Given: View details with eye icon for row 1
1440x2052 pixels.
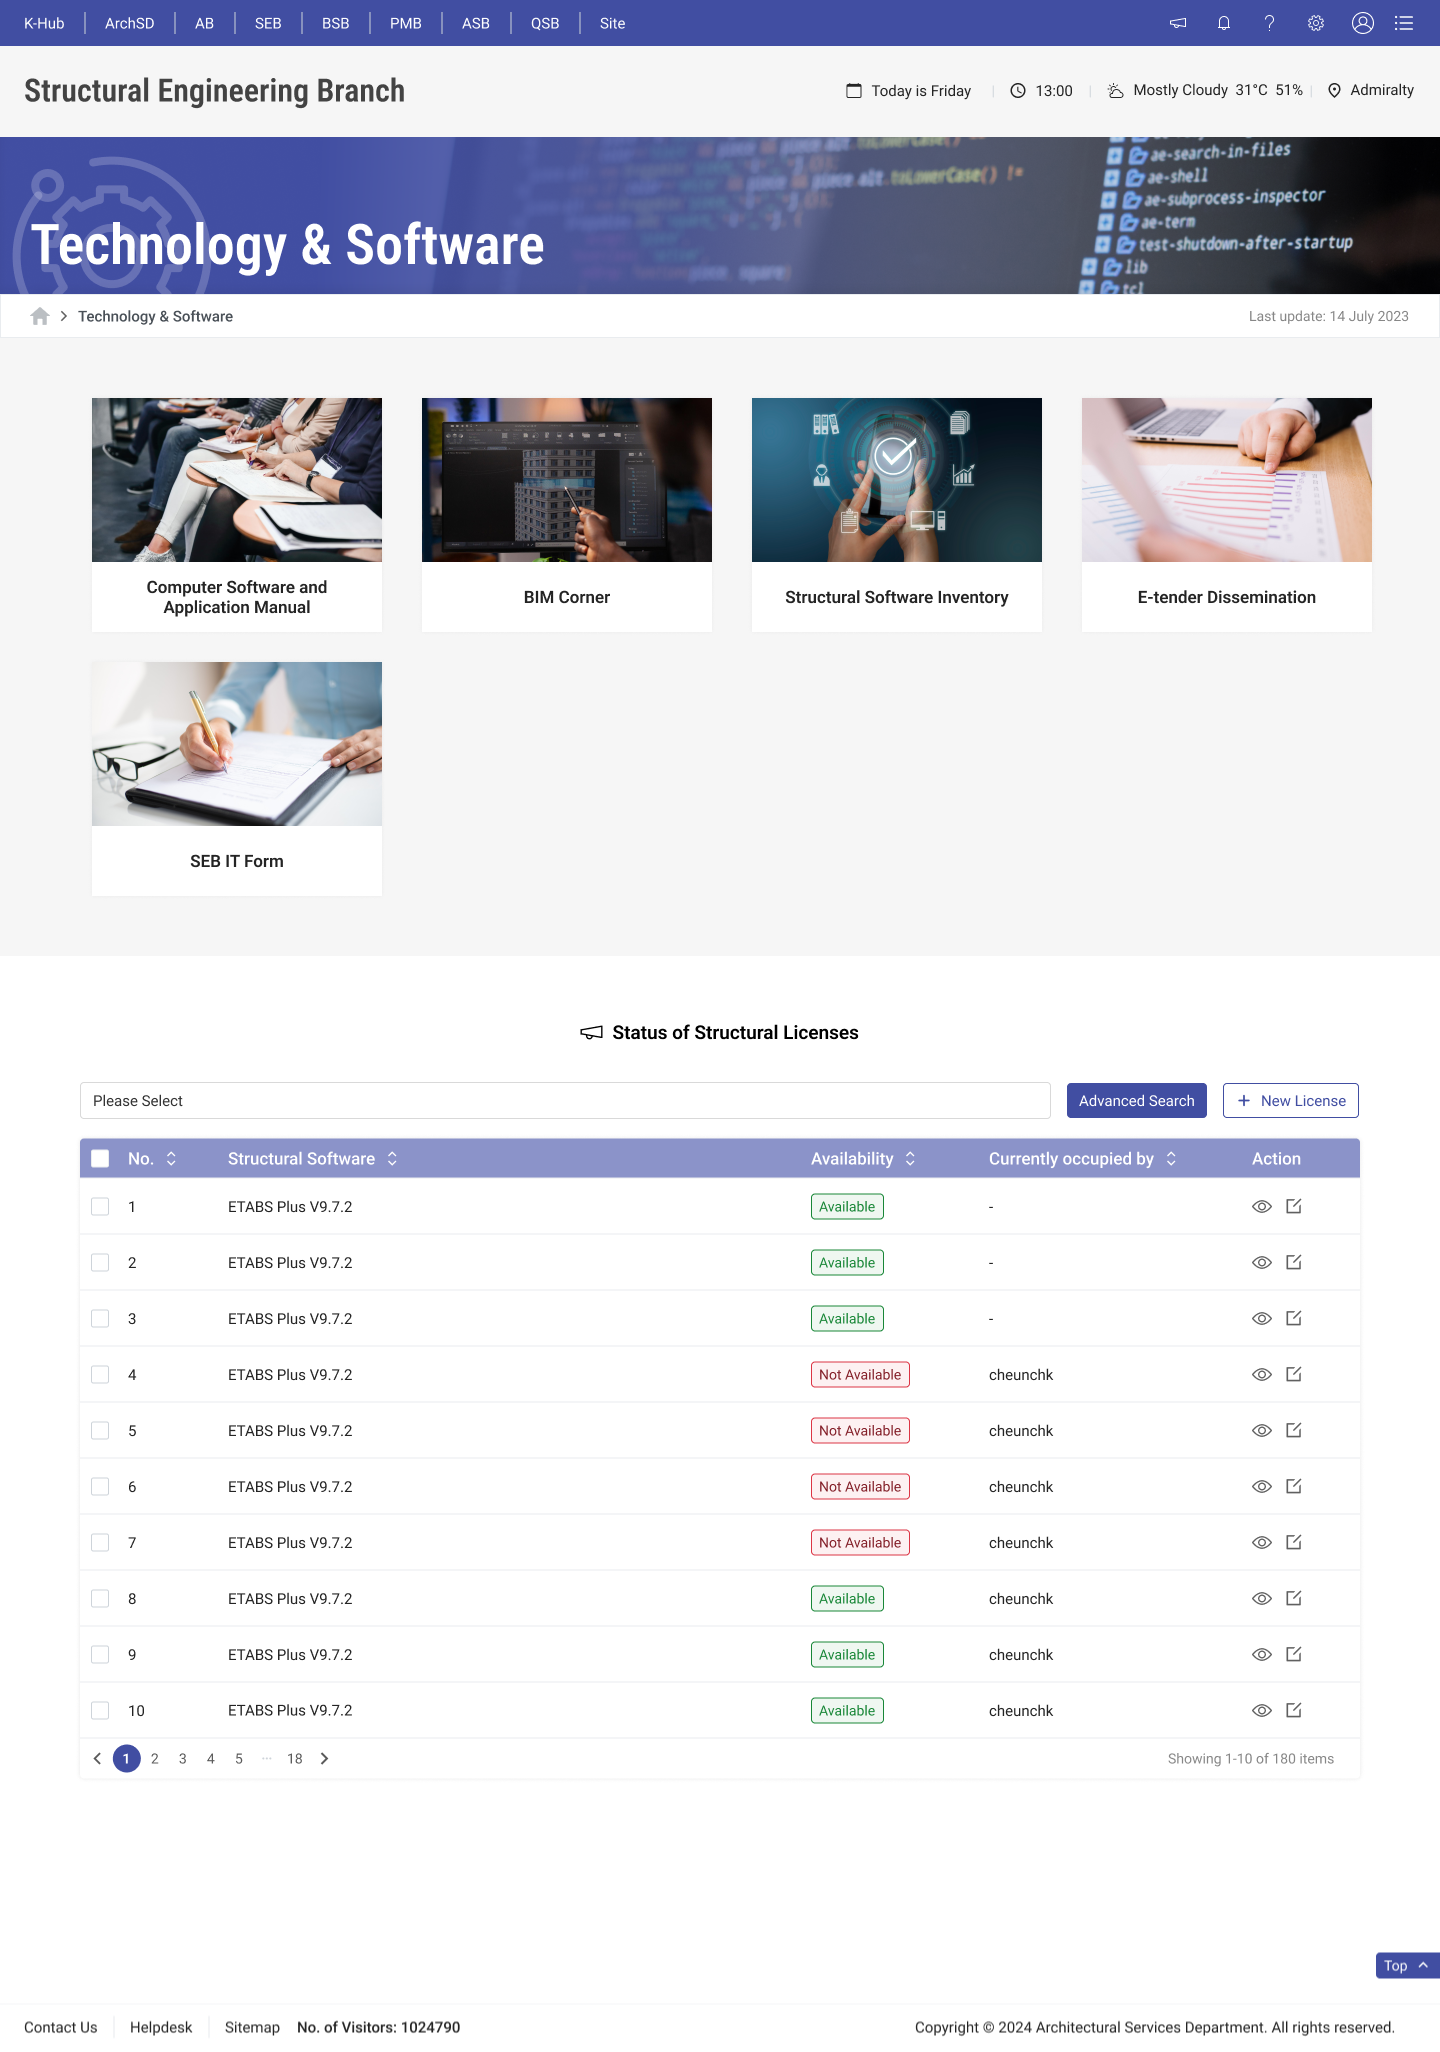Looking at the screenshot, I should point(1261,1206).
